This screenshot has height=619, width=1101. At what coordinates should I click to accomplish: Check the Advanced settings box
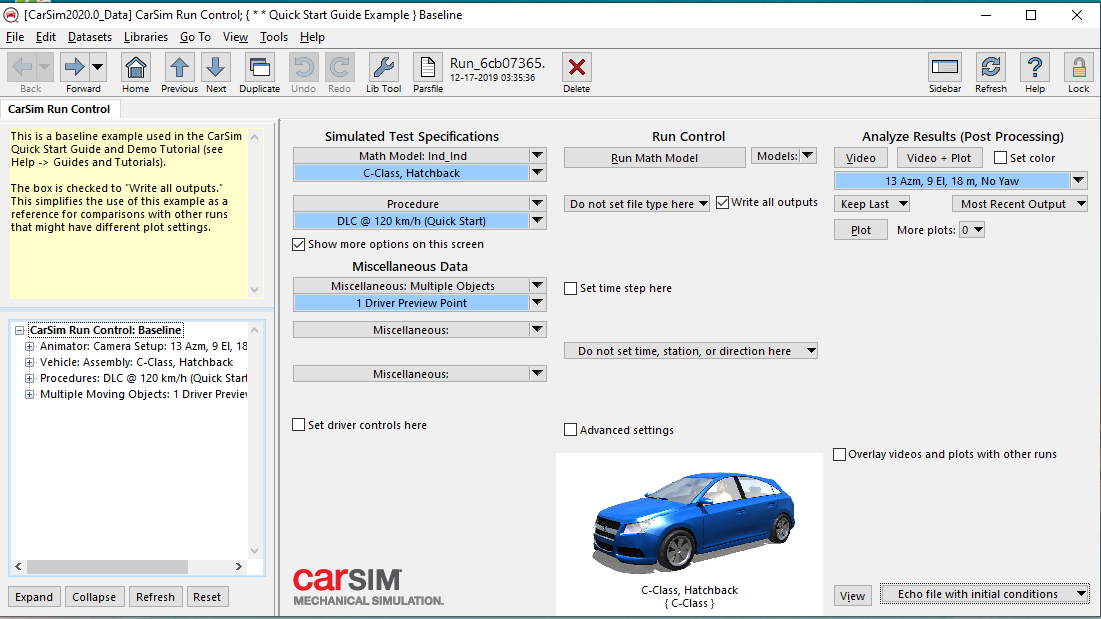(571, 430)
